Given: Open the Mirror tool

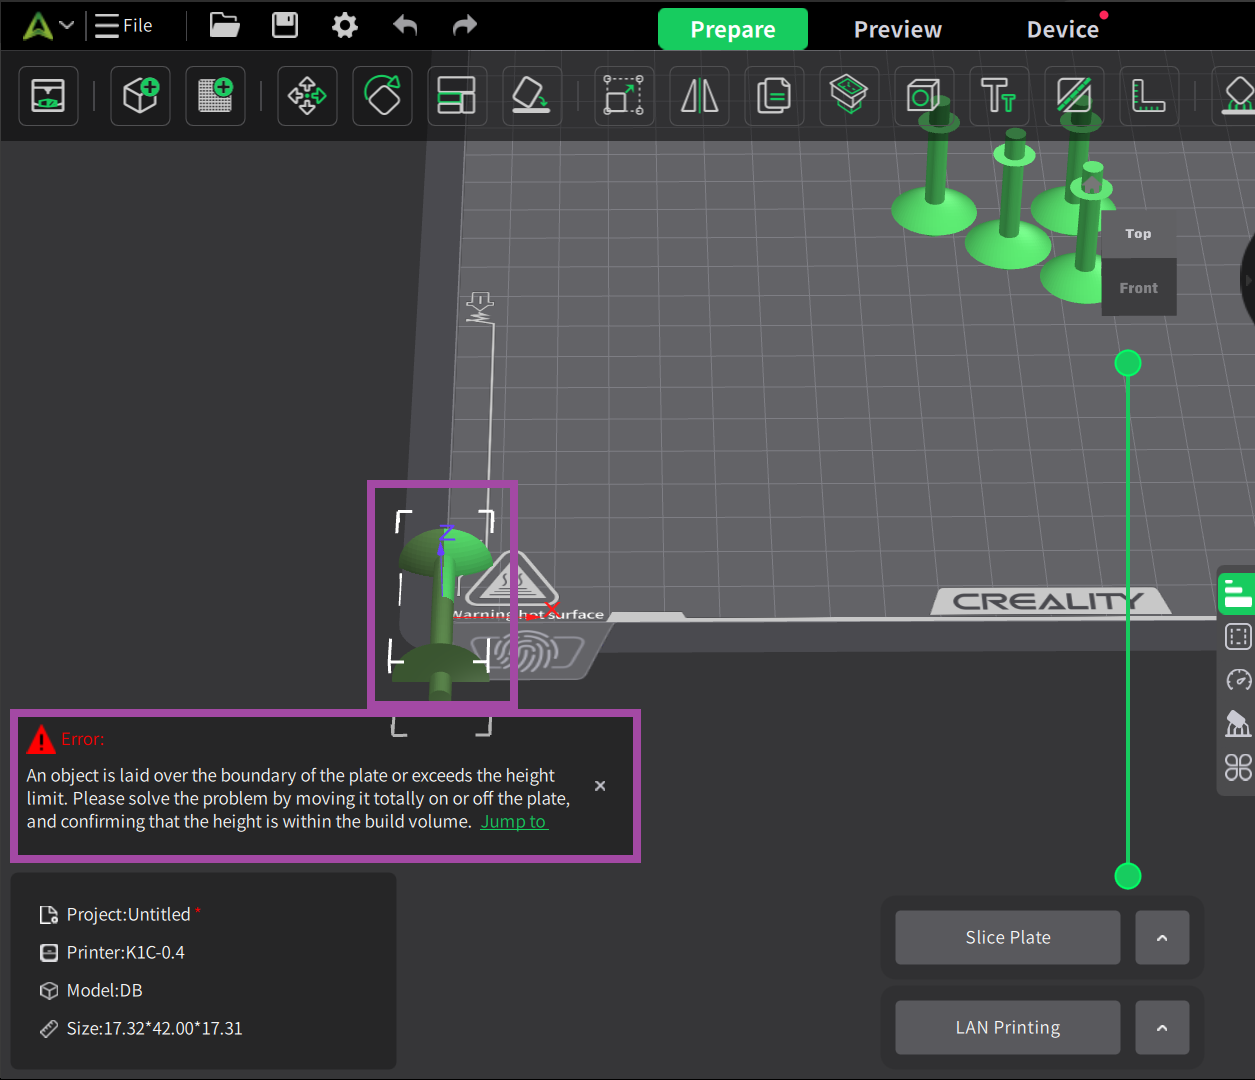Looking at the screenshot, I should tap(699, 96).
